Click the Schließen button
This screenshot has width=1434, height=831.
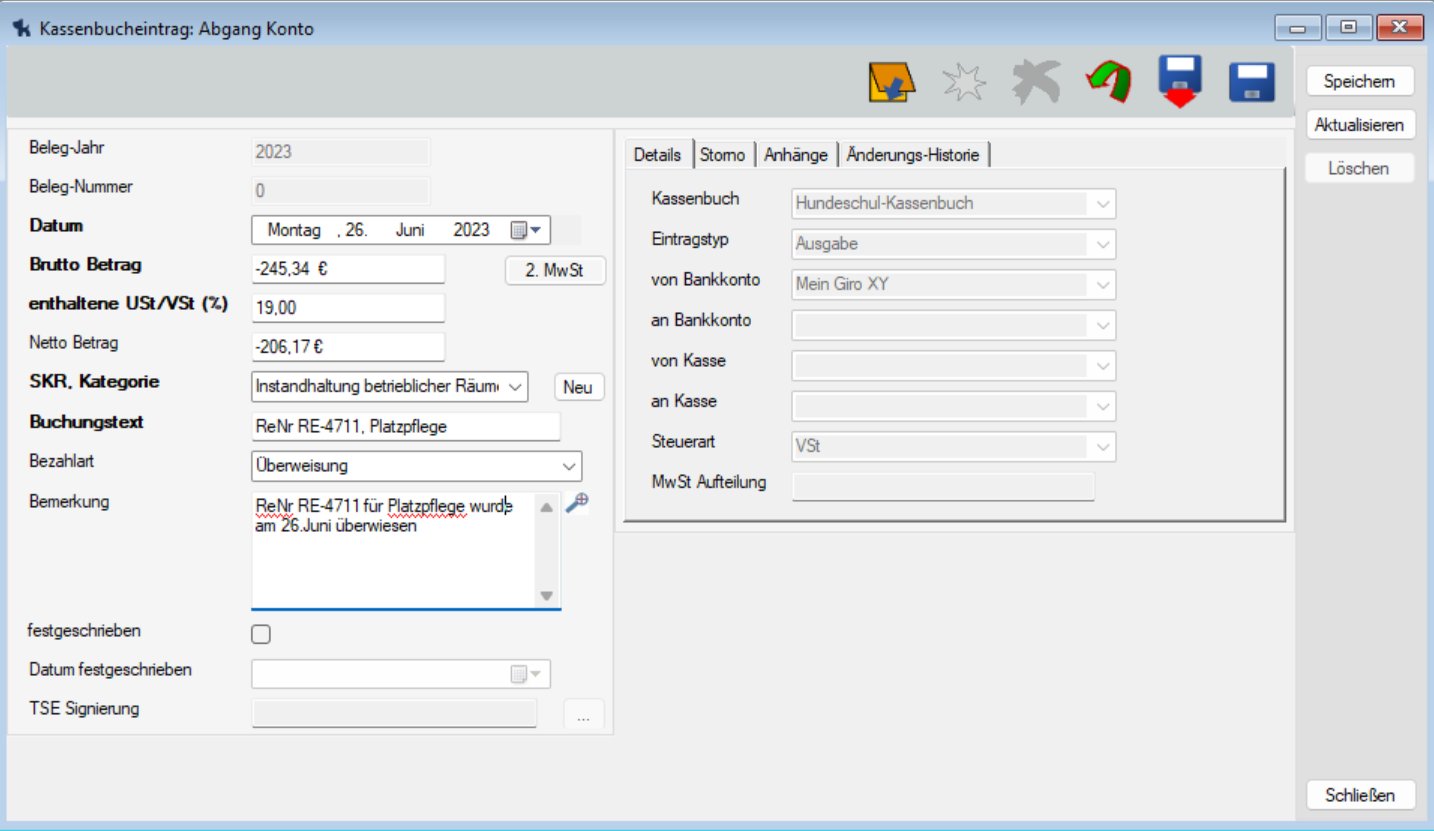(1360, 796)
